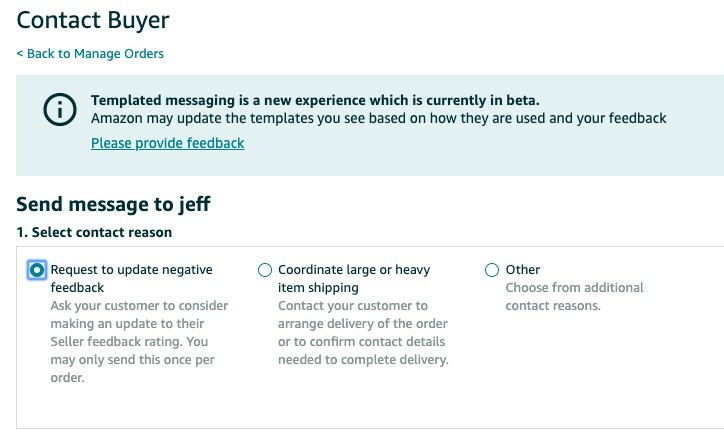Click the 'Send message to jeff' heading
The width and height of the screenshot is (724, 432).
113,205
